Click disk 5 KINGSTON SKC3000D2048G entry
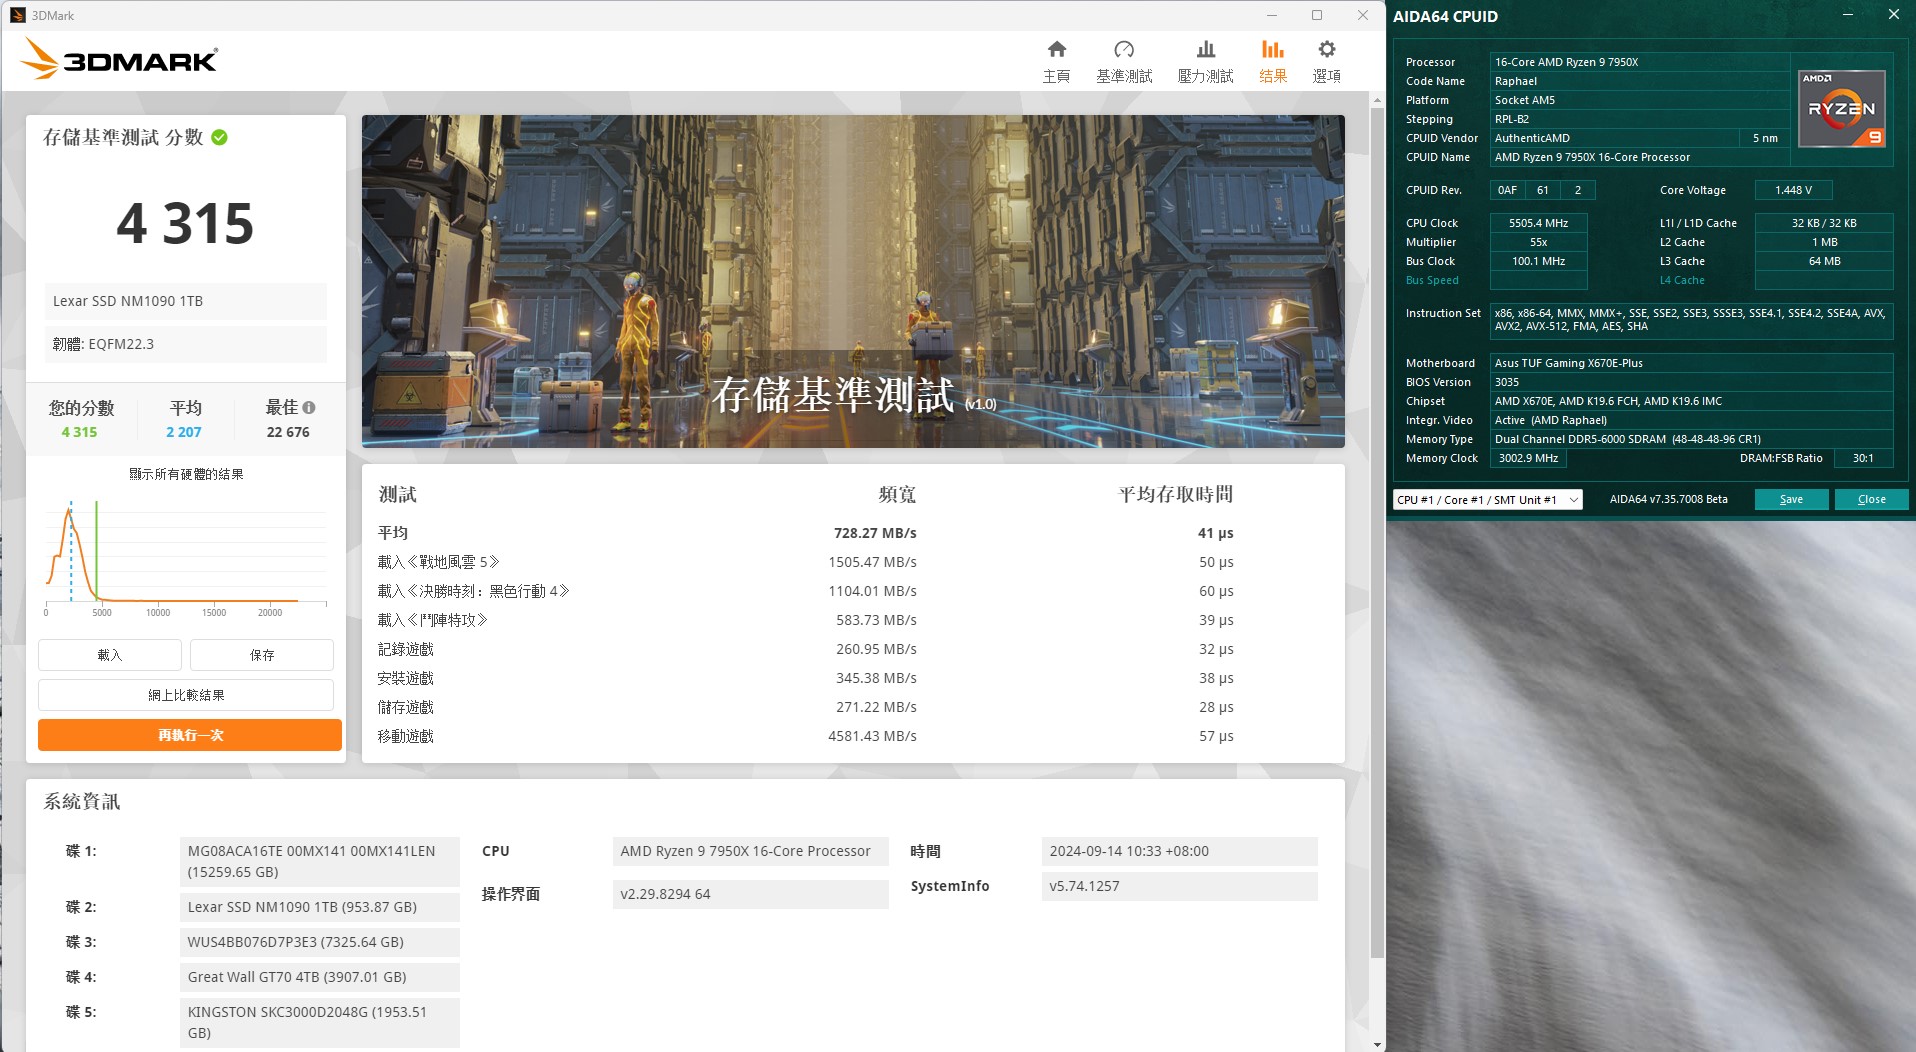1916x1052 pixels. coord(319,1022)
